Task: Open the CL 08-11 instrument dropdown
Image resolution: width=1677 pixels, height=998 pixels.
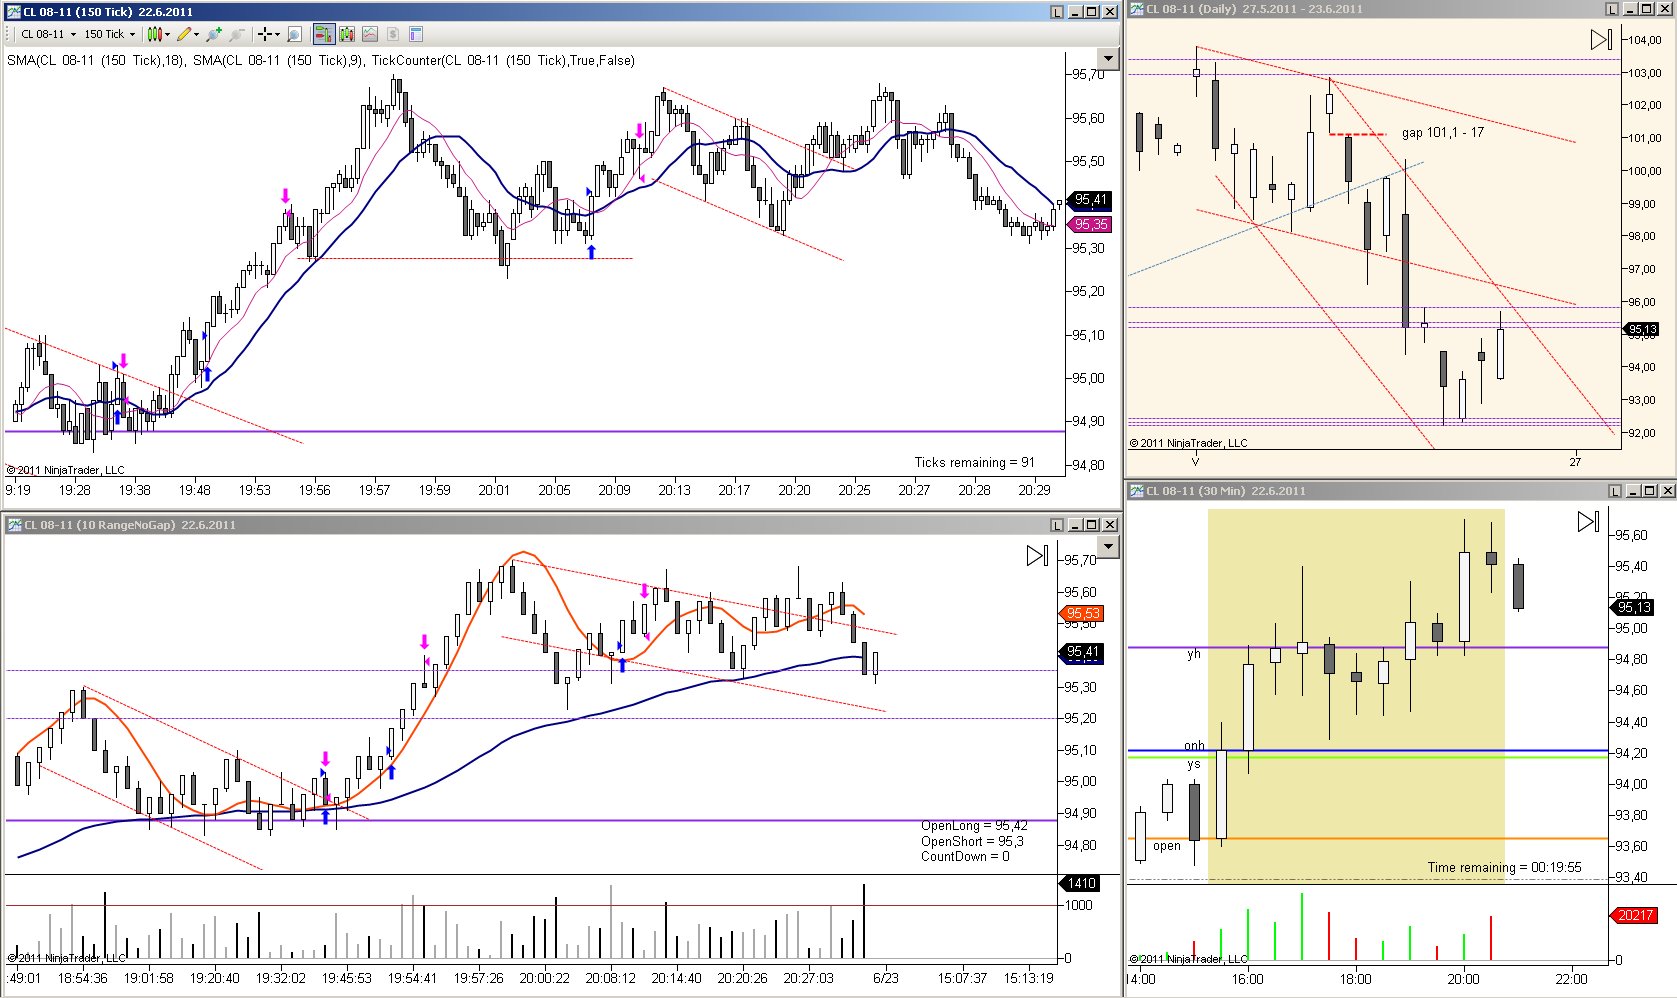Action: (49, 34)
